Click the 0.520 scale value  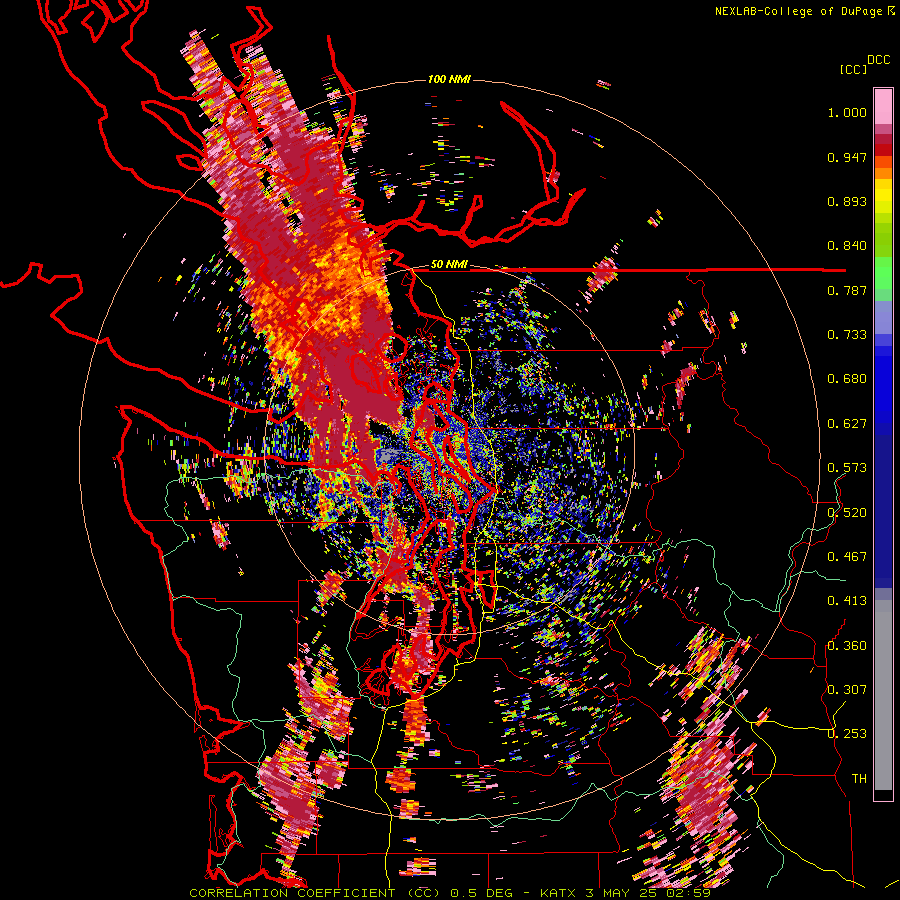tap(847, 512)
